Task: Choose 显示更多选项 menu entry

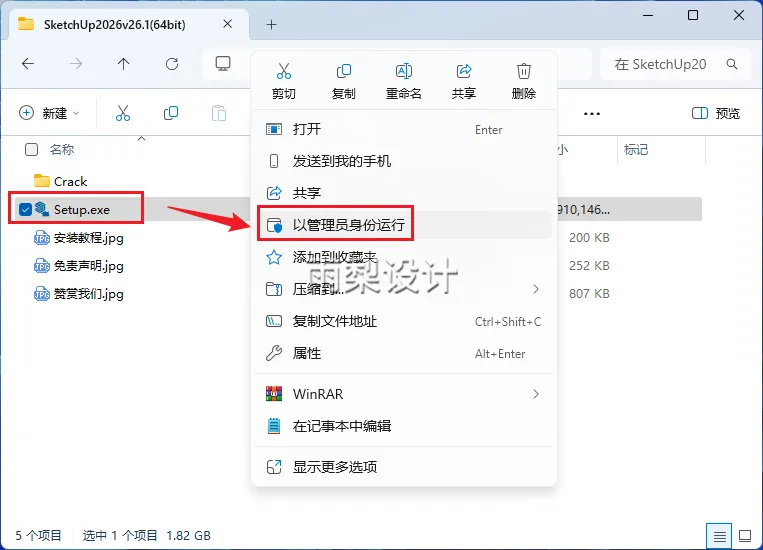Action: [x=403, y=467]
